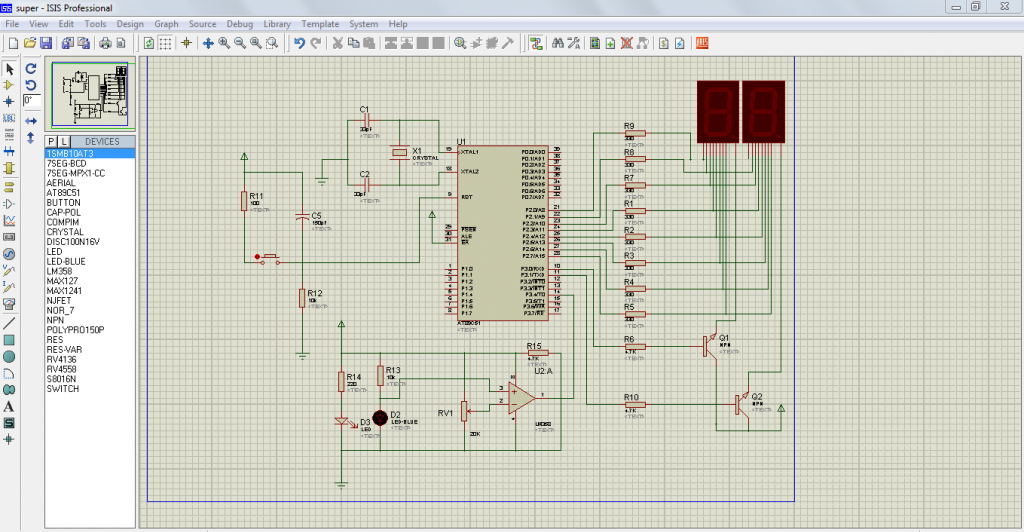Click the Zoom In magnifier icon

click(224, 43)
